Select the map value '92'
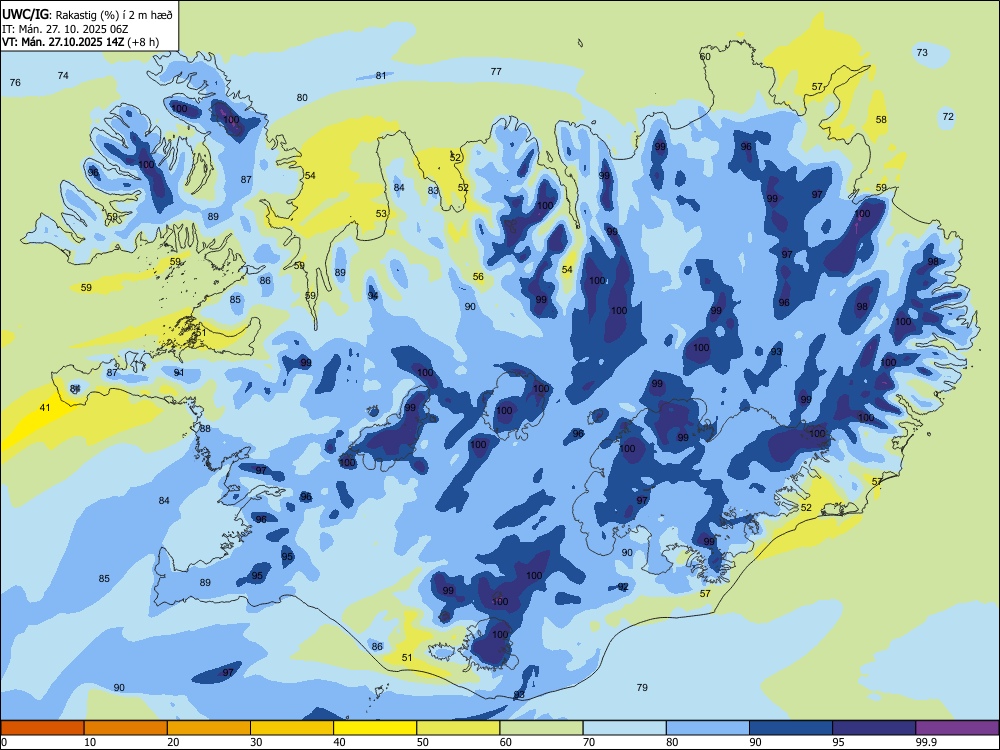This screenshot has height=750, width=1000. [623, 586]
